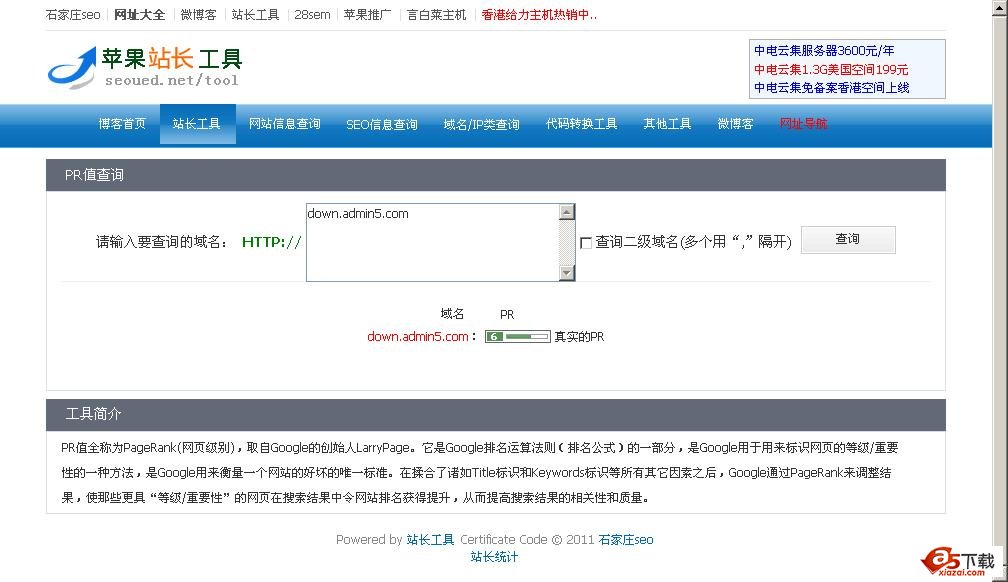This screenshot has height=582, width=1008.
Task: Click the footer 石家庄seo link
Action: click(626, 540)
